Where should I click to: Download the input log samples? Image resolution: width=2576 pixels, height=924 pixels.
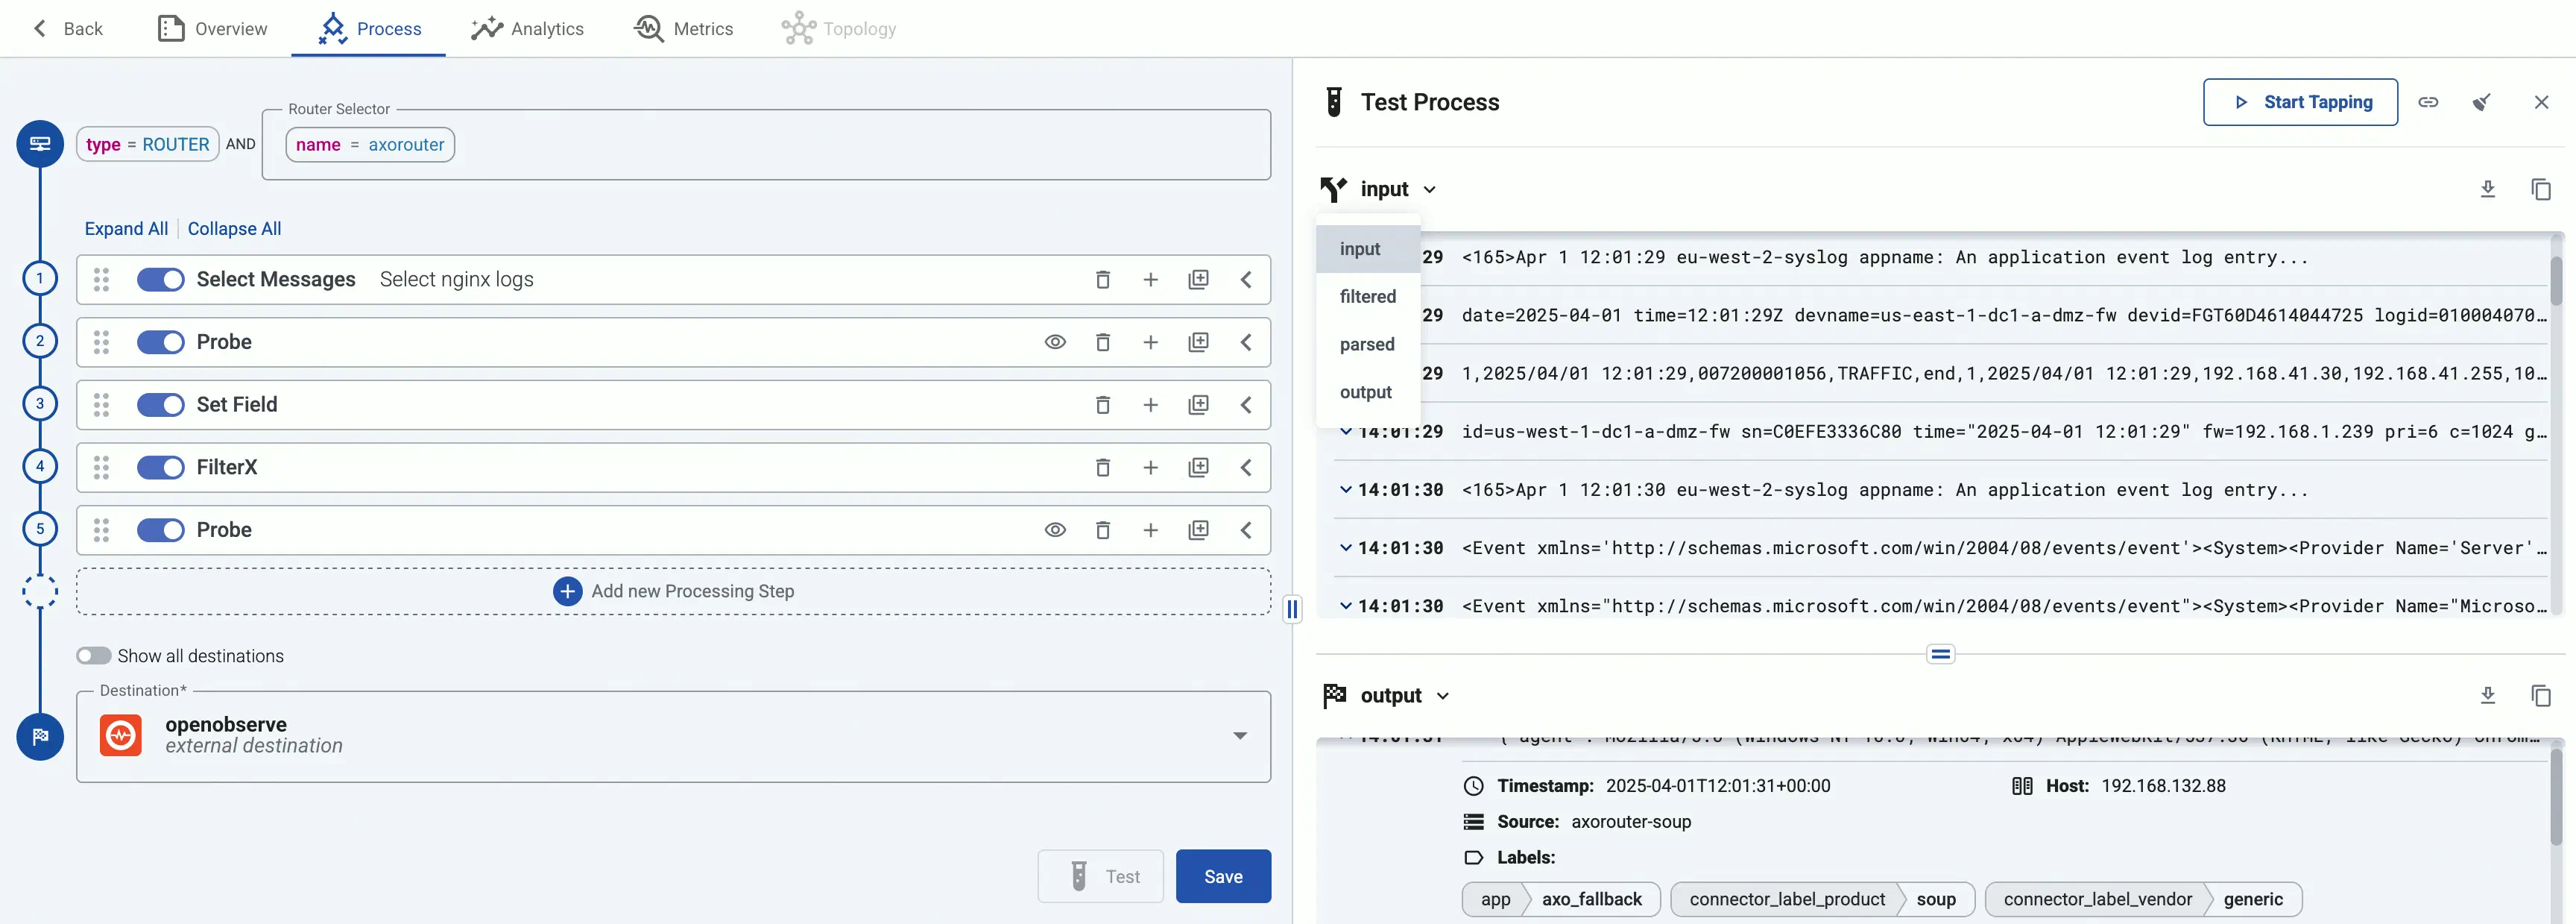tap(2488, 189)
